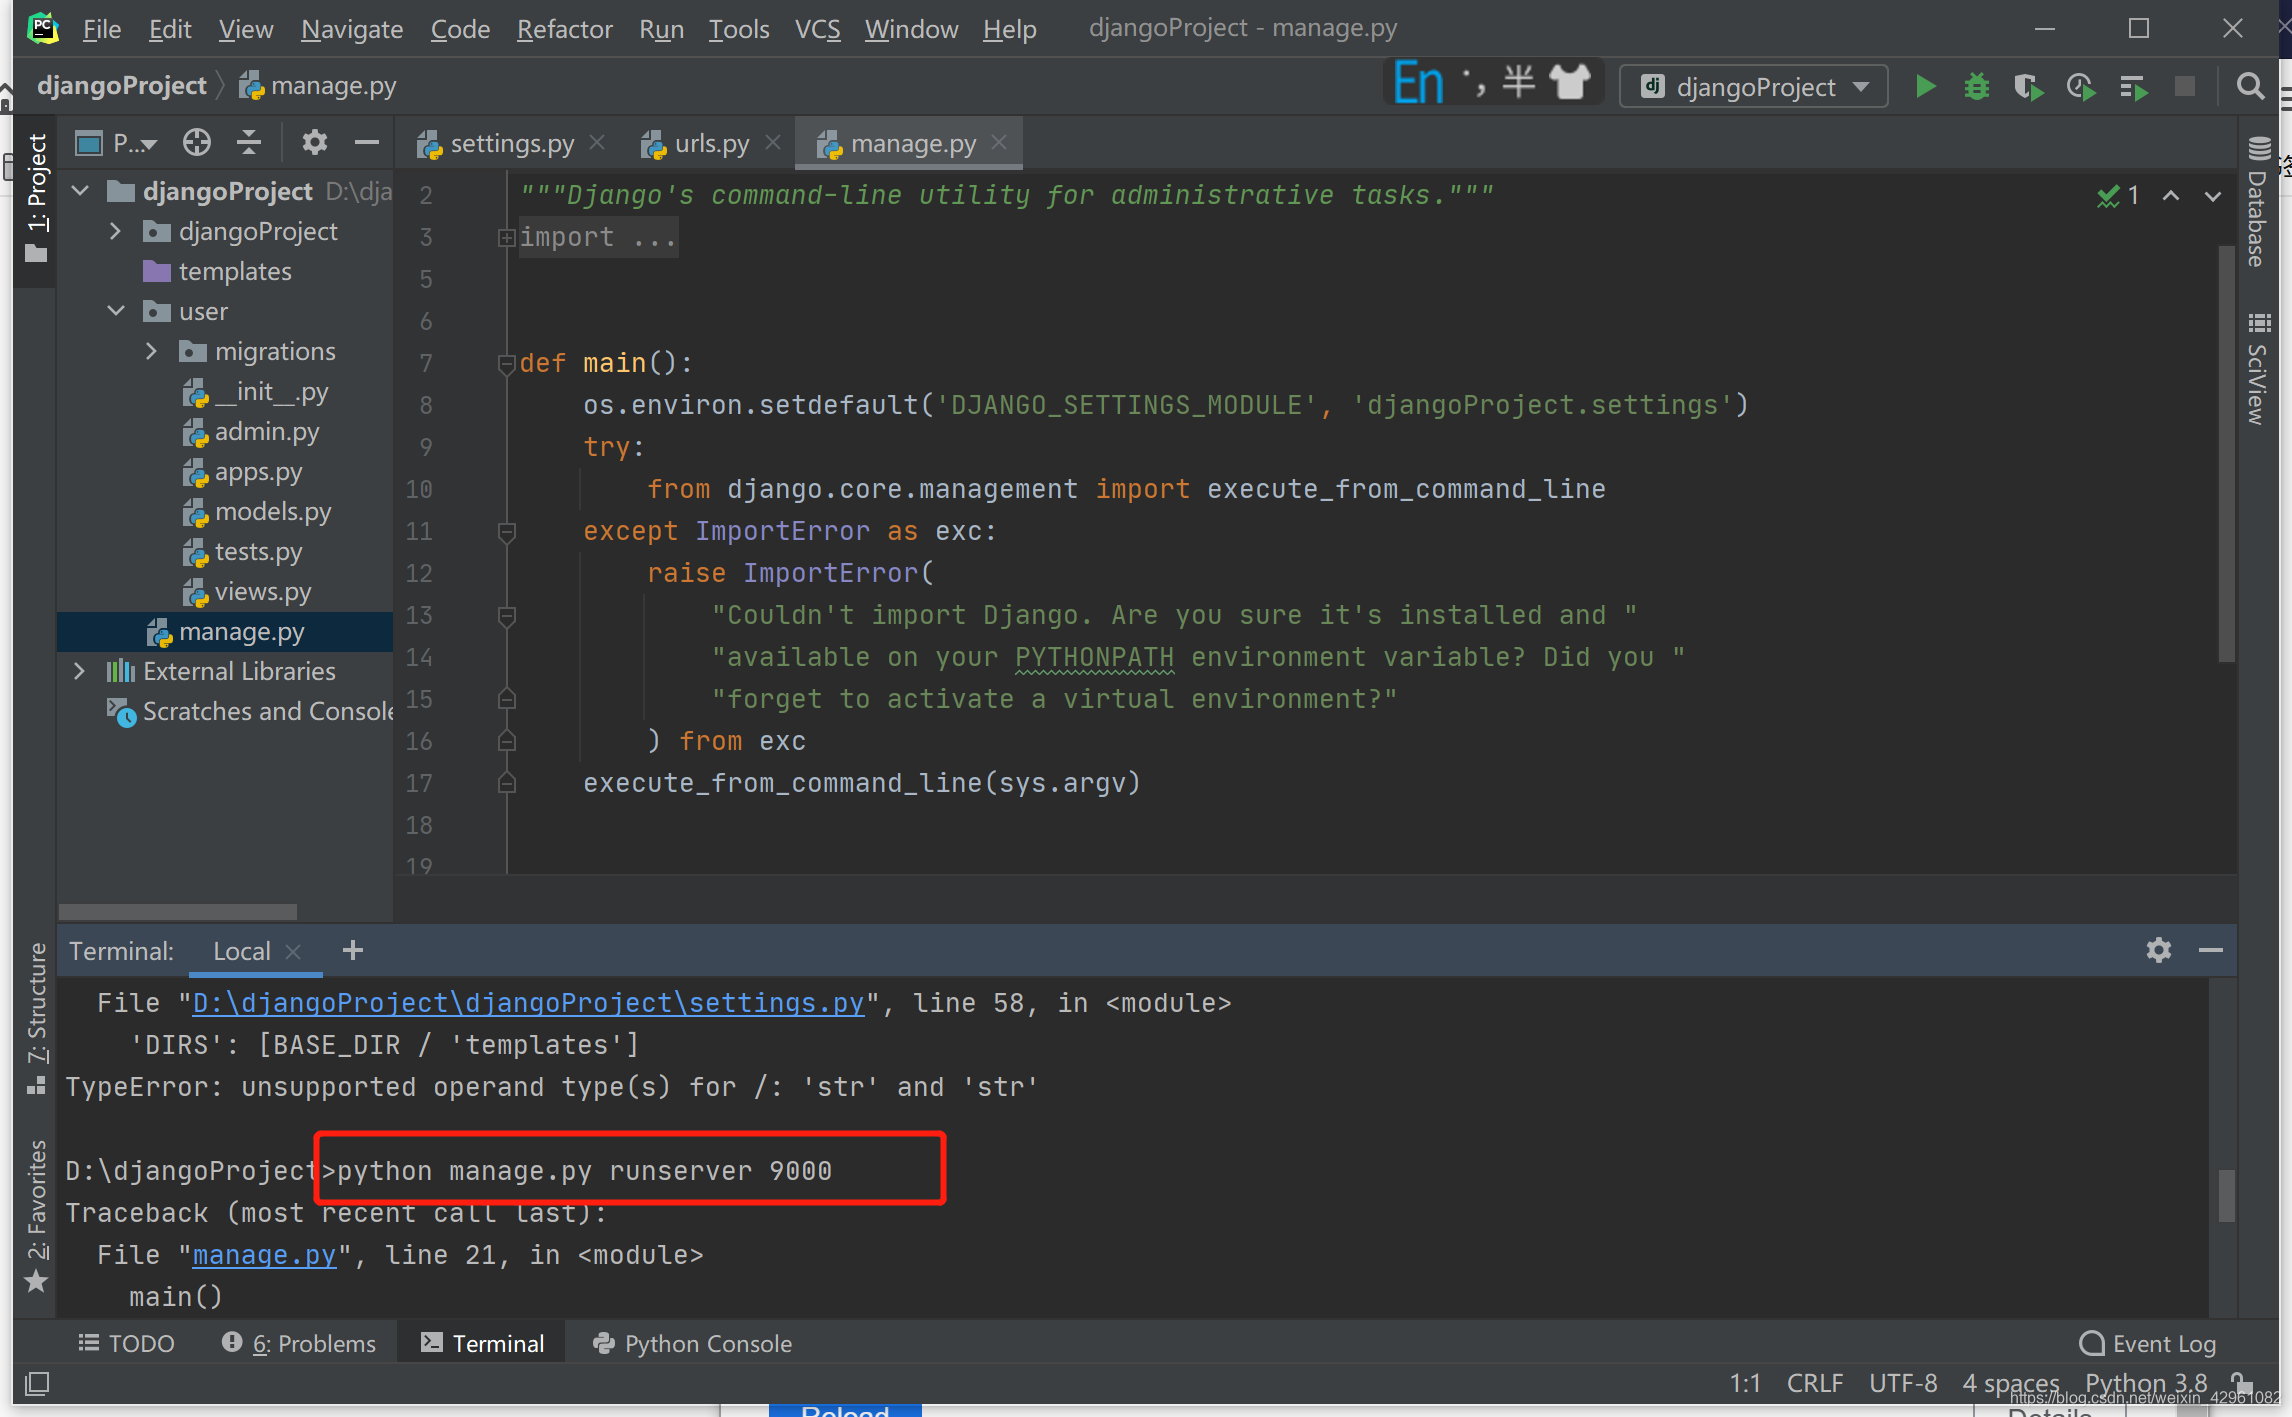Image resolution: width=2292 pixels, height=1417 pixels.
Task: Expand the folded import block
Action: 506,238
